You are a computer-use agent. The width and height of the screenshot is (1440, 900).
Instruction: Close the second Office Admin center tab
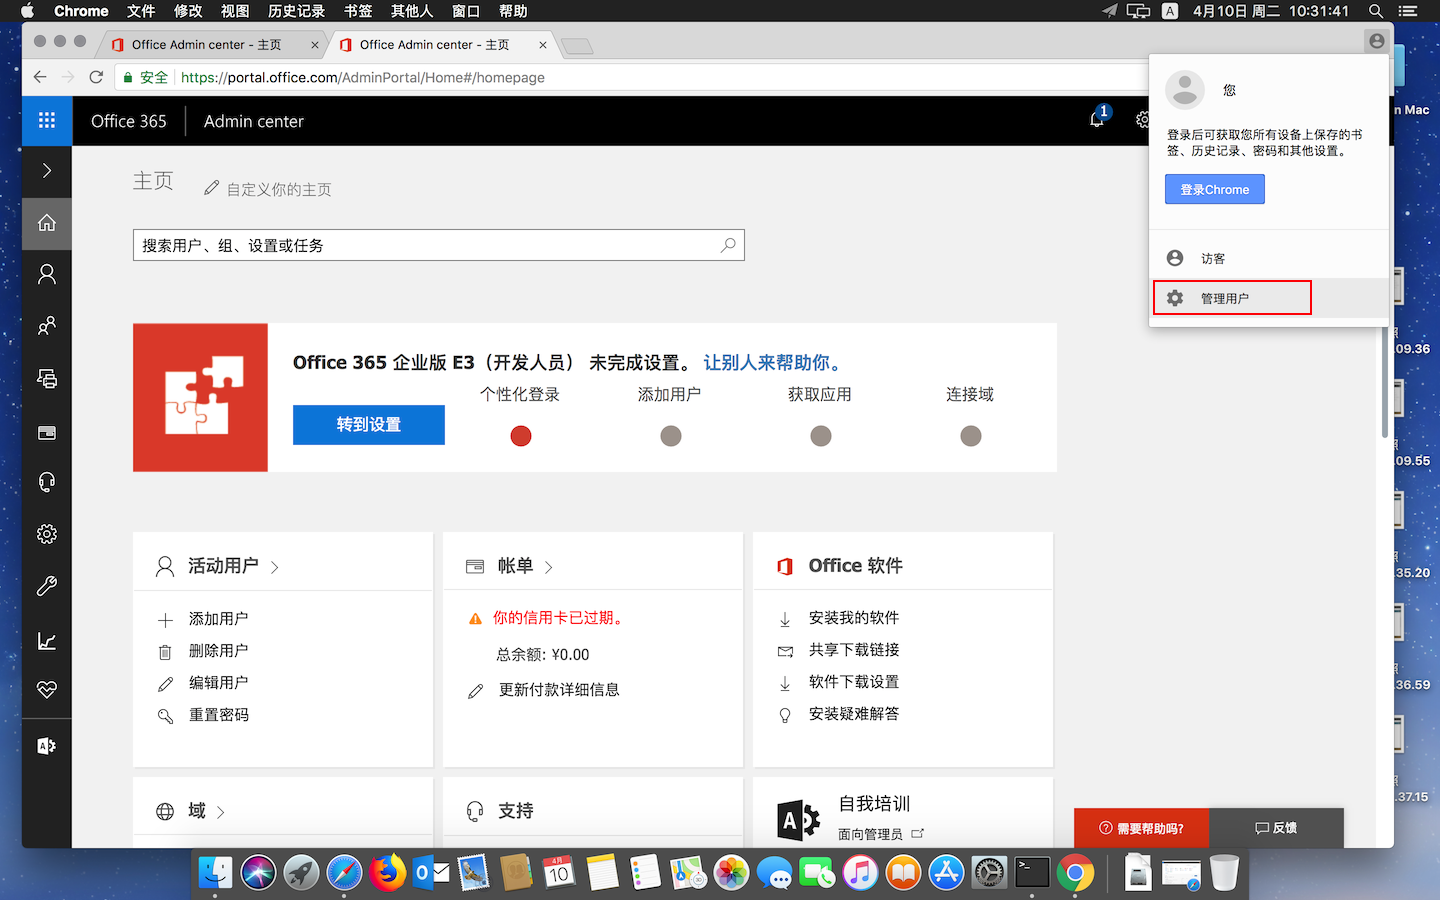pos(543,45)
